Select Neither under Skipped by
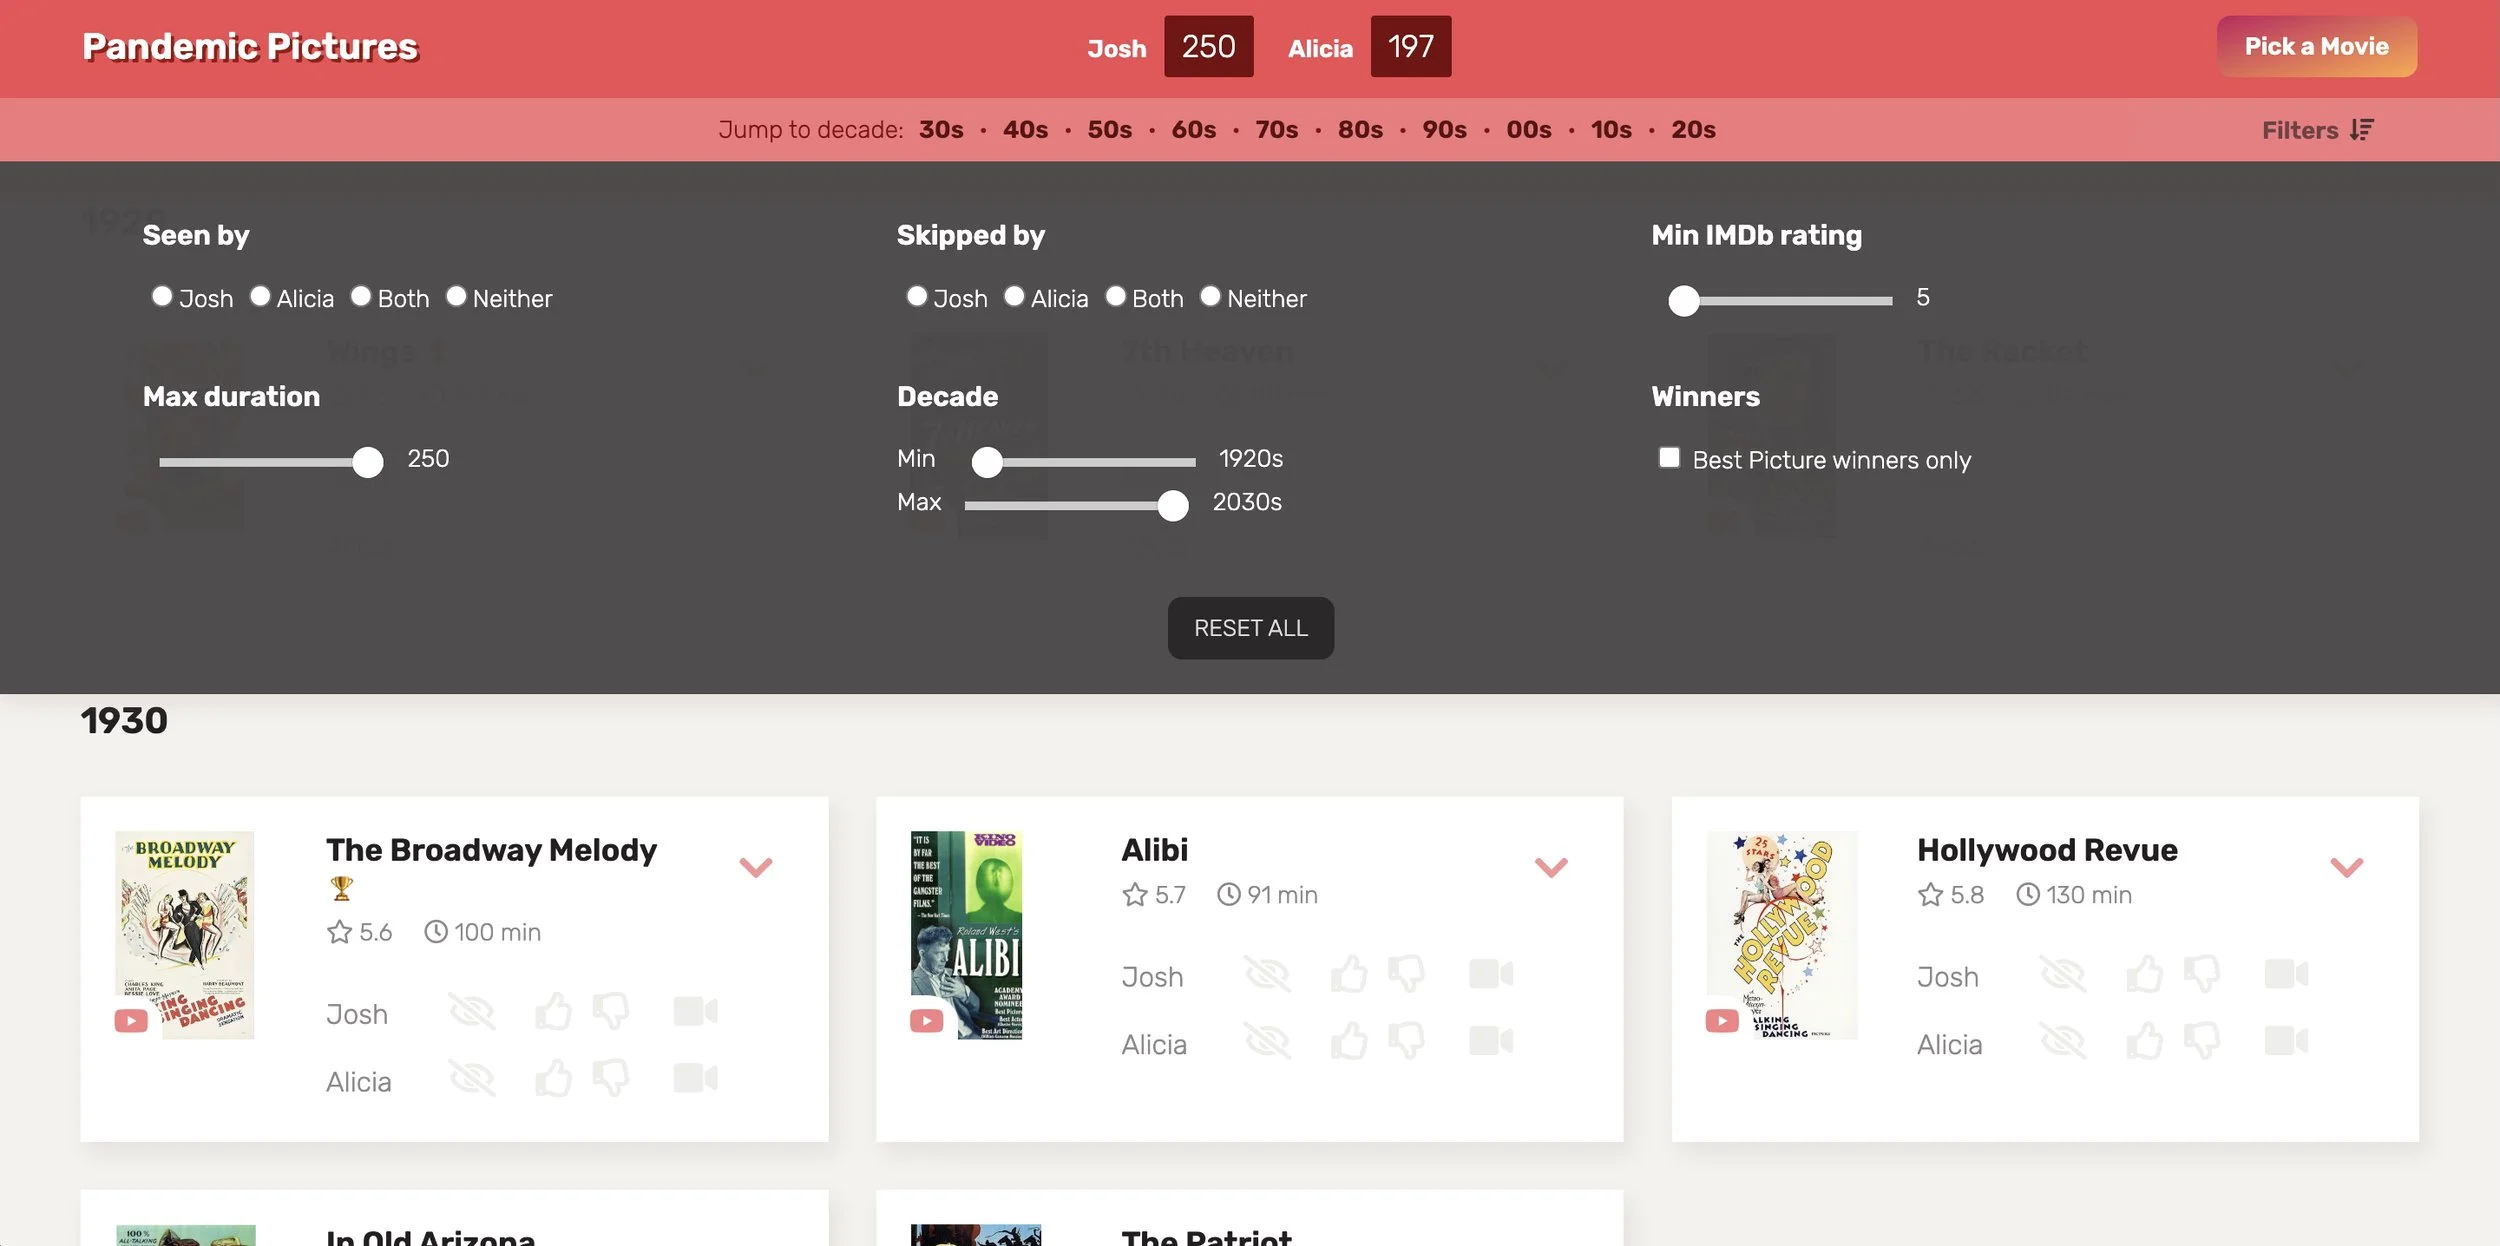The image size is (2500, 1246). [x=1210, y=297]
